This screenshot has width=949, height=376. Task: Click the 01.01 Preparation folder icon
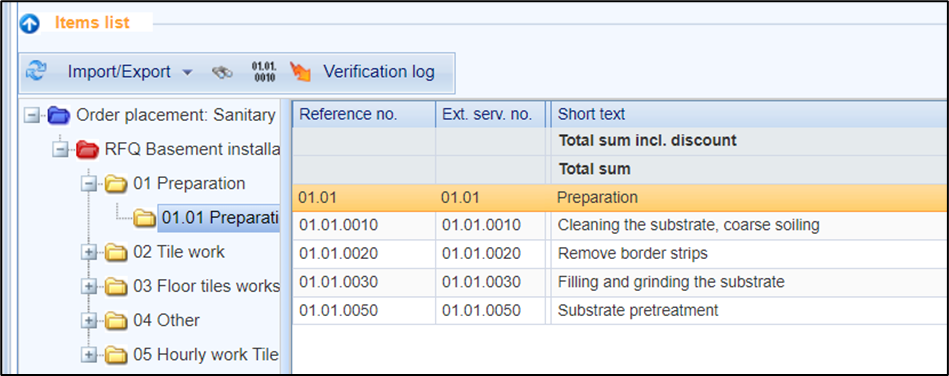145,218
